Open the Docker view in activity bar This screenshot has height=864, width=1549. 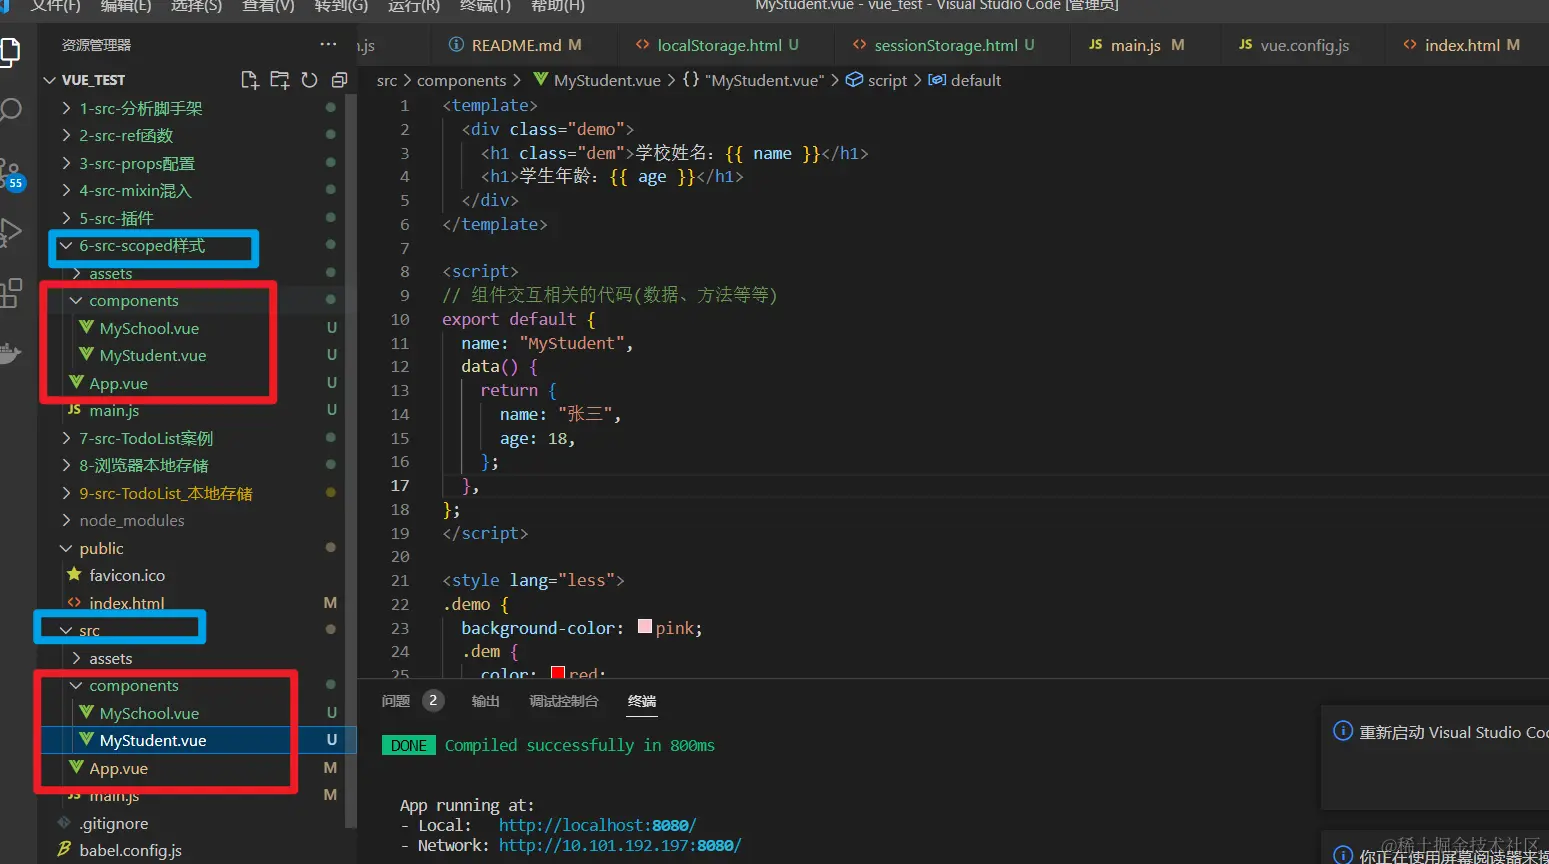click(11, 352)
